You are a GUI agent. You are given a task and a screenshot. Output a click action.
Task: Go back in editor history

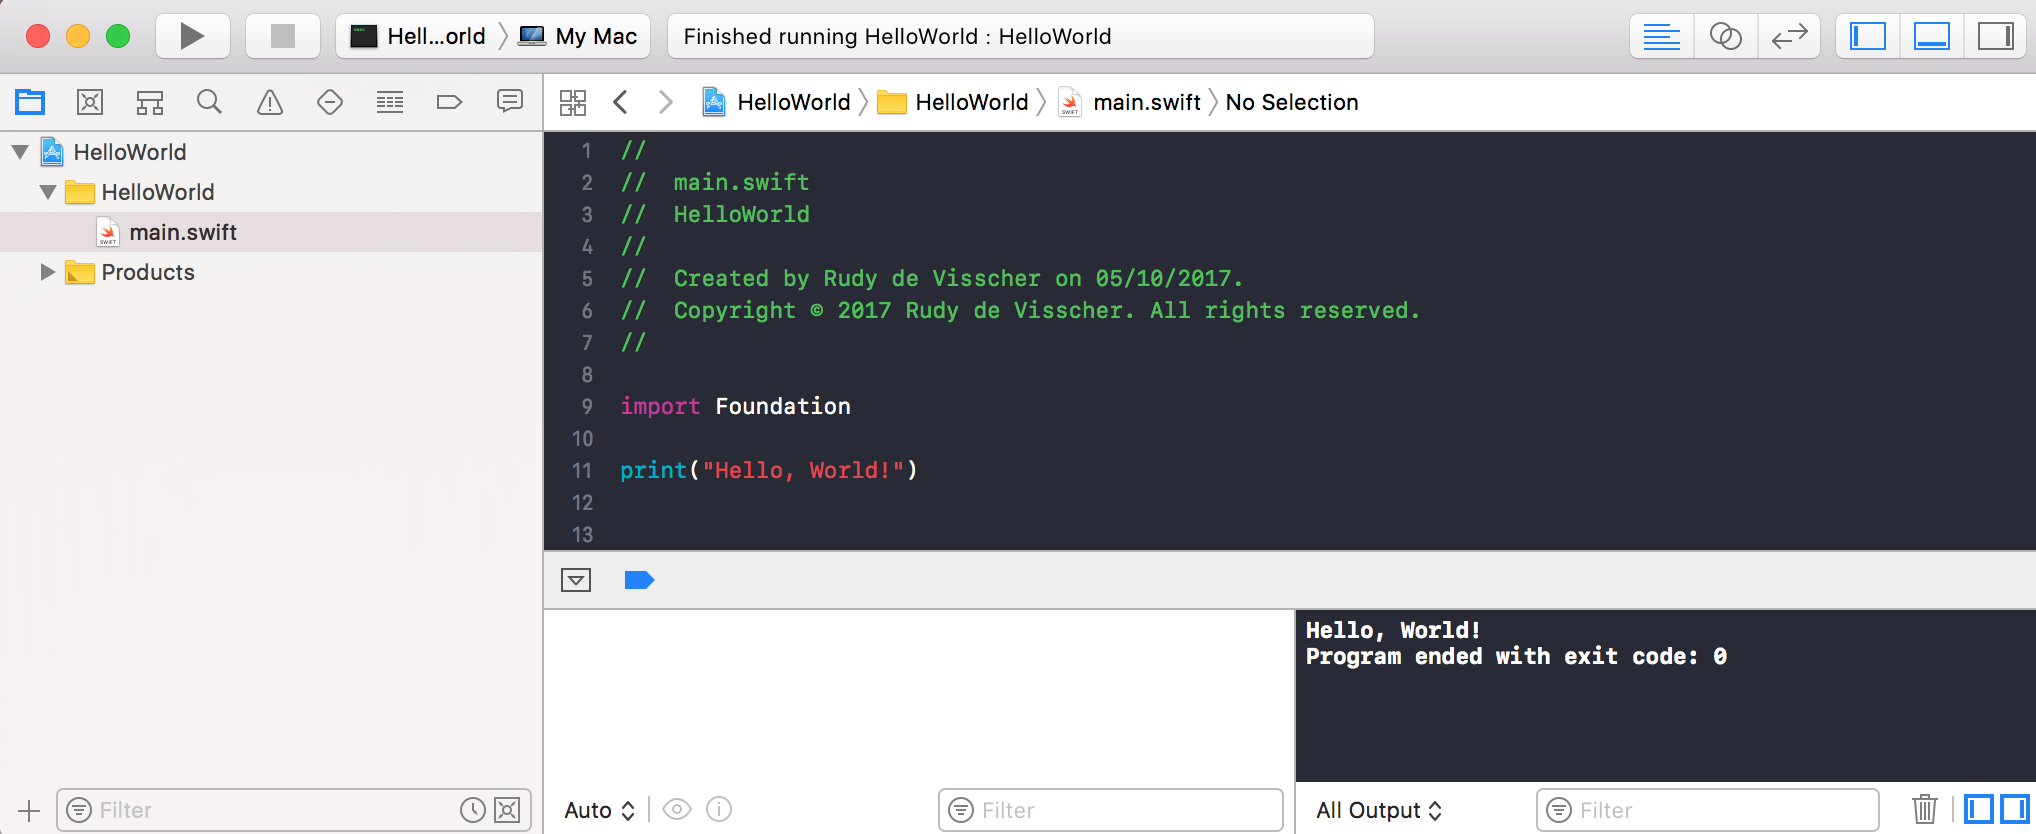point(621,102)
